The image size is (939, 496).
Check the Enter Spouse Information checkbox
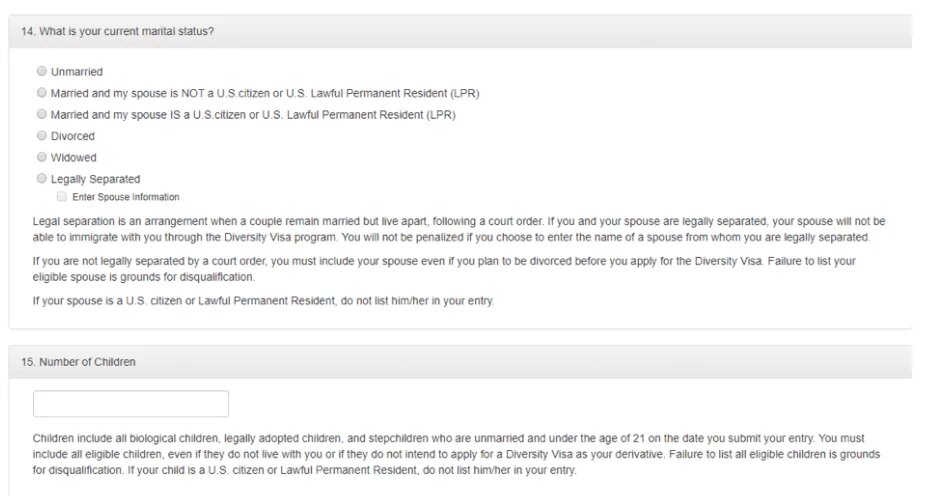click(62, 196)
